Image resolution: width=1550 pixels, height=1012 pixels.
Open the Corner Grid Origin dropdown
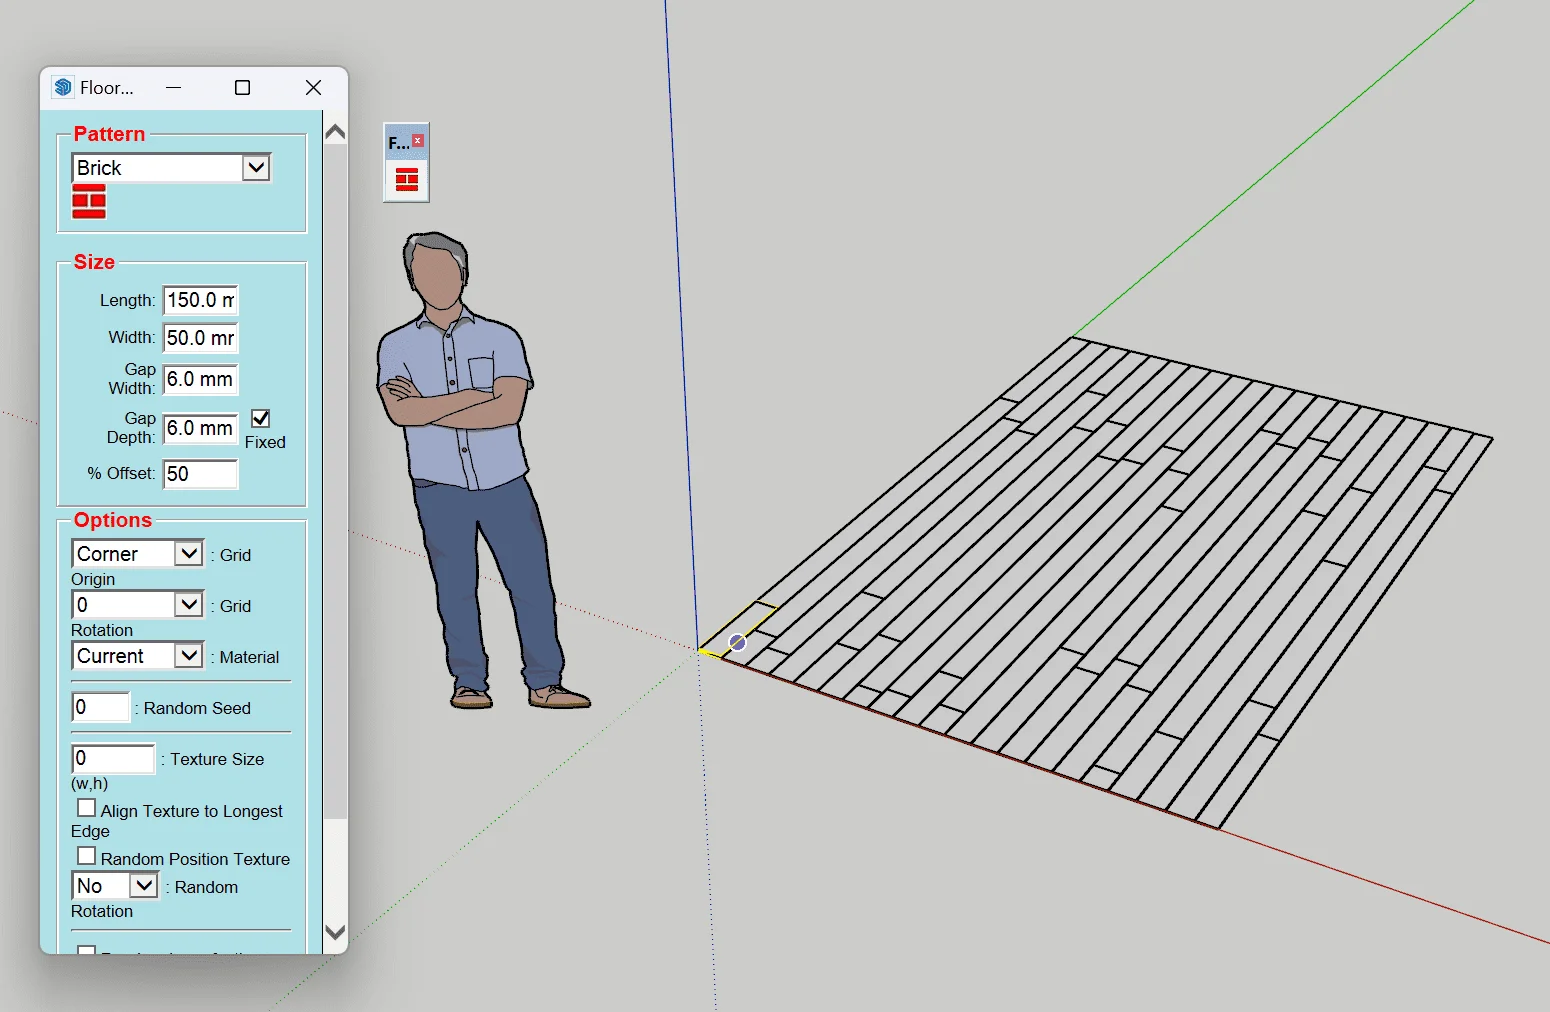[138, 554]
